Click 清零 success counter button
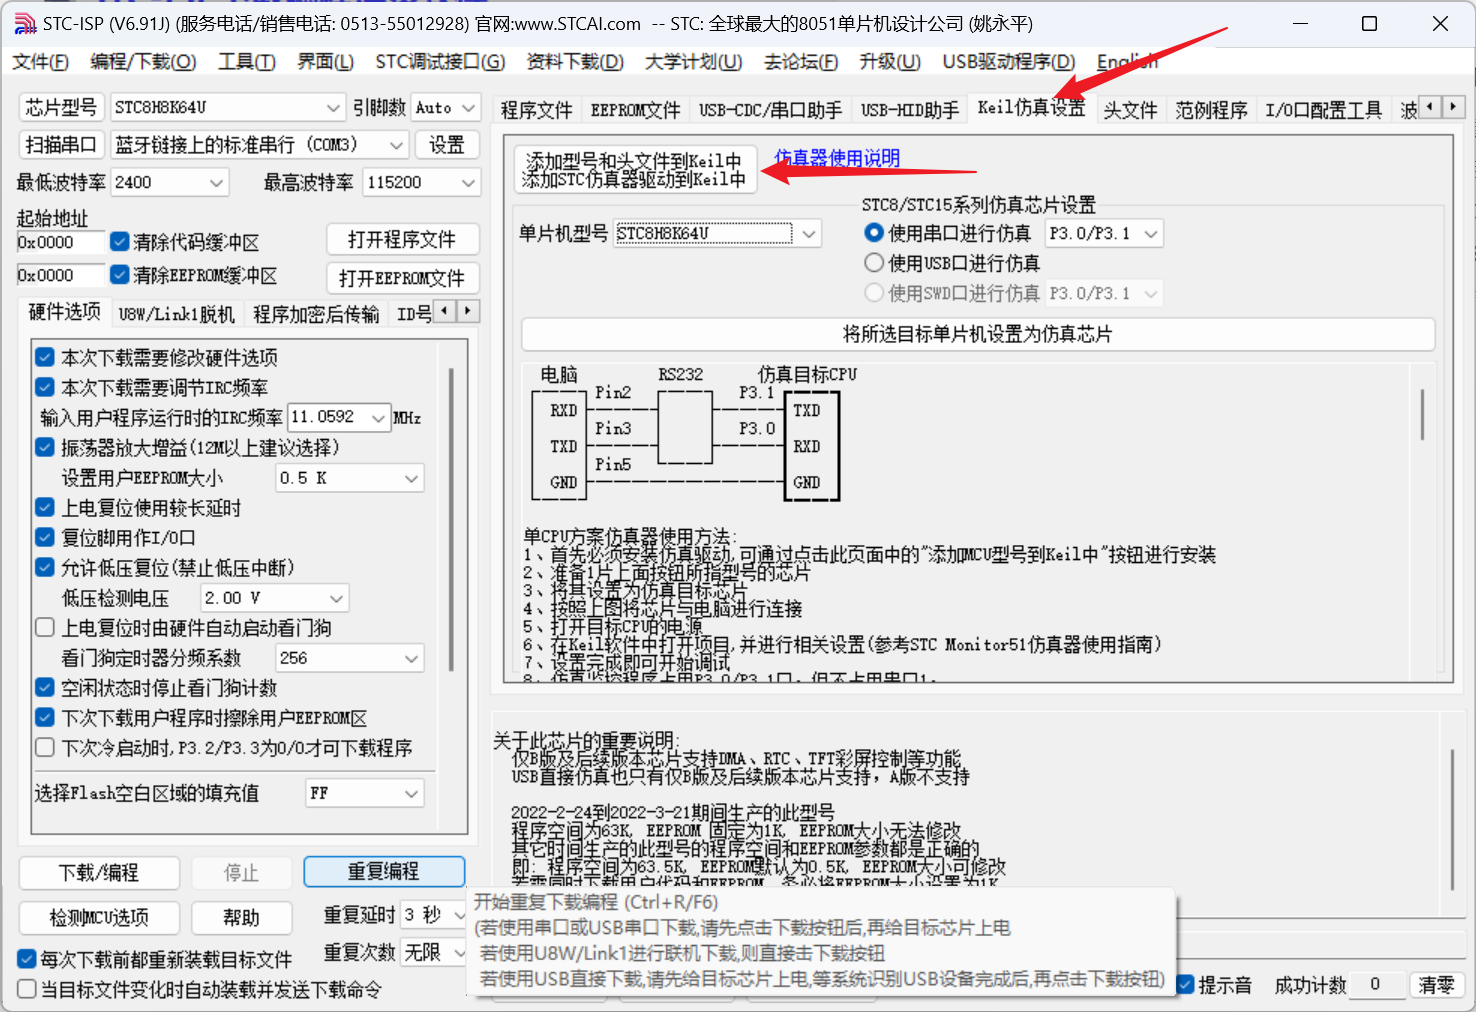1476x1012 pixels. [1438, 985]
